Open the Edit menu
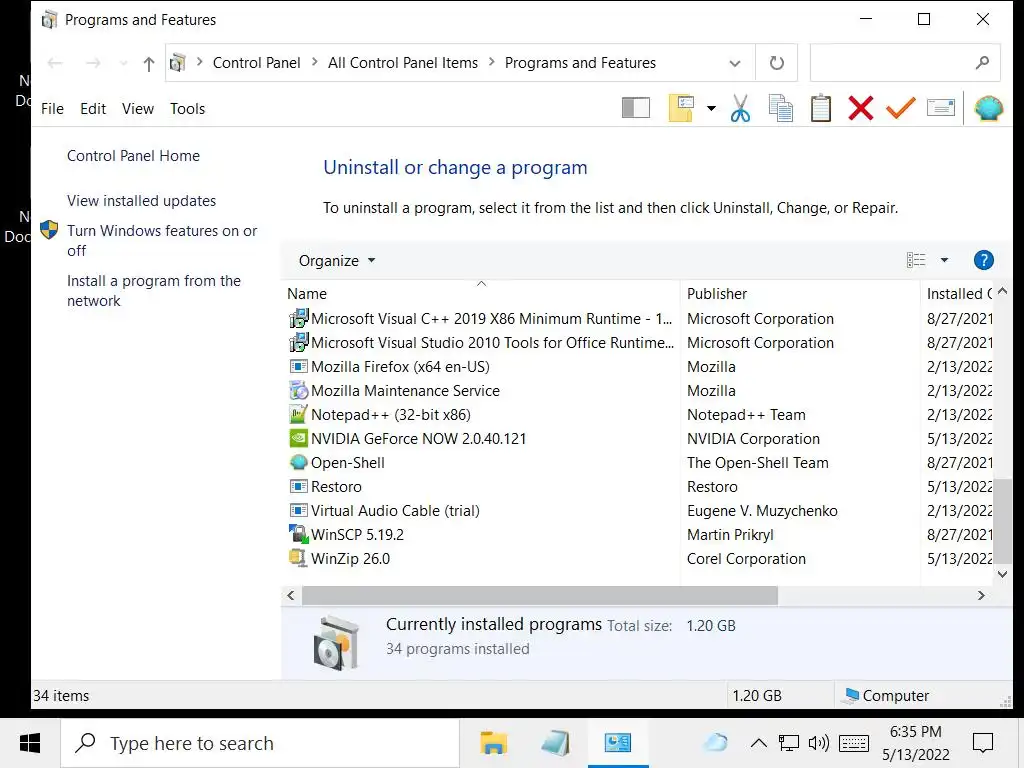1024x768 pixels. click(93, 108)
